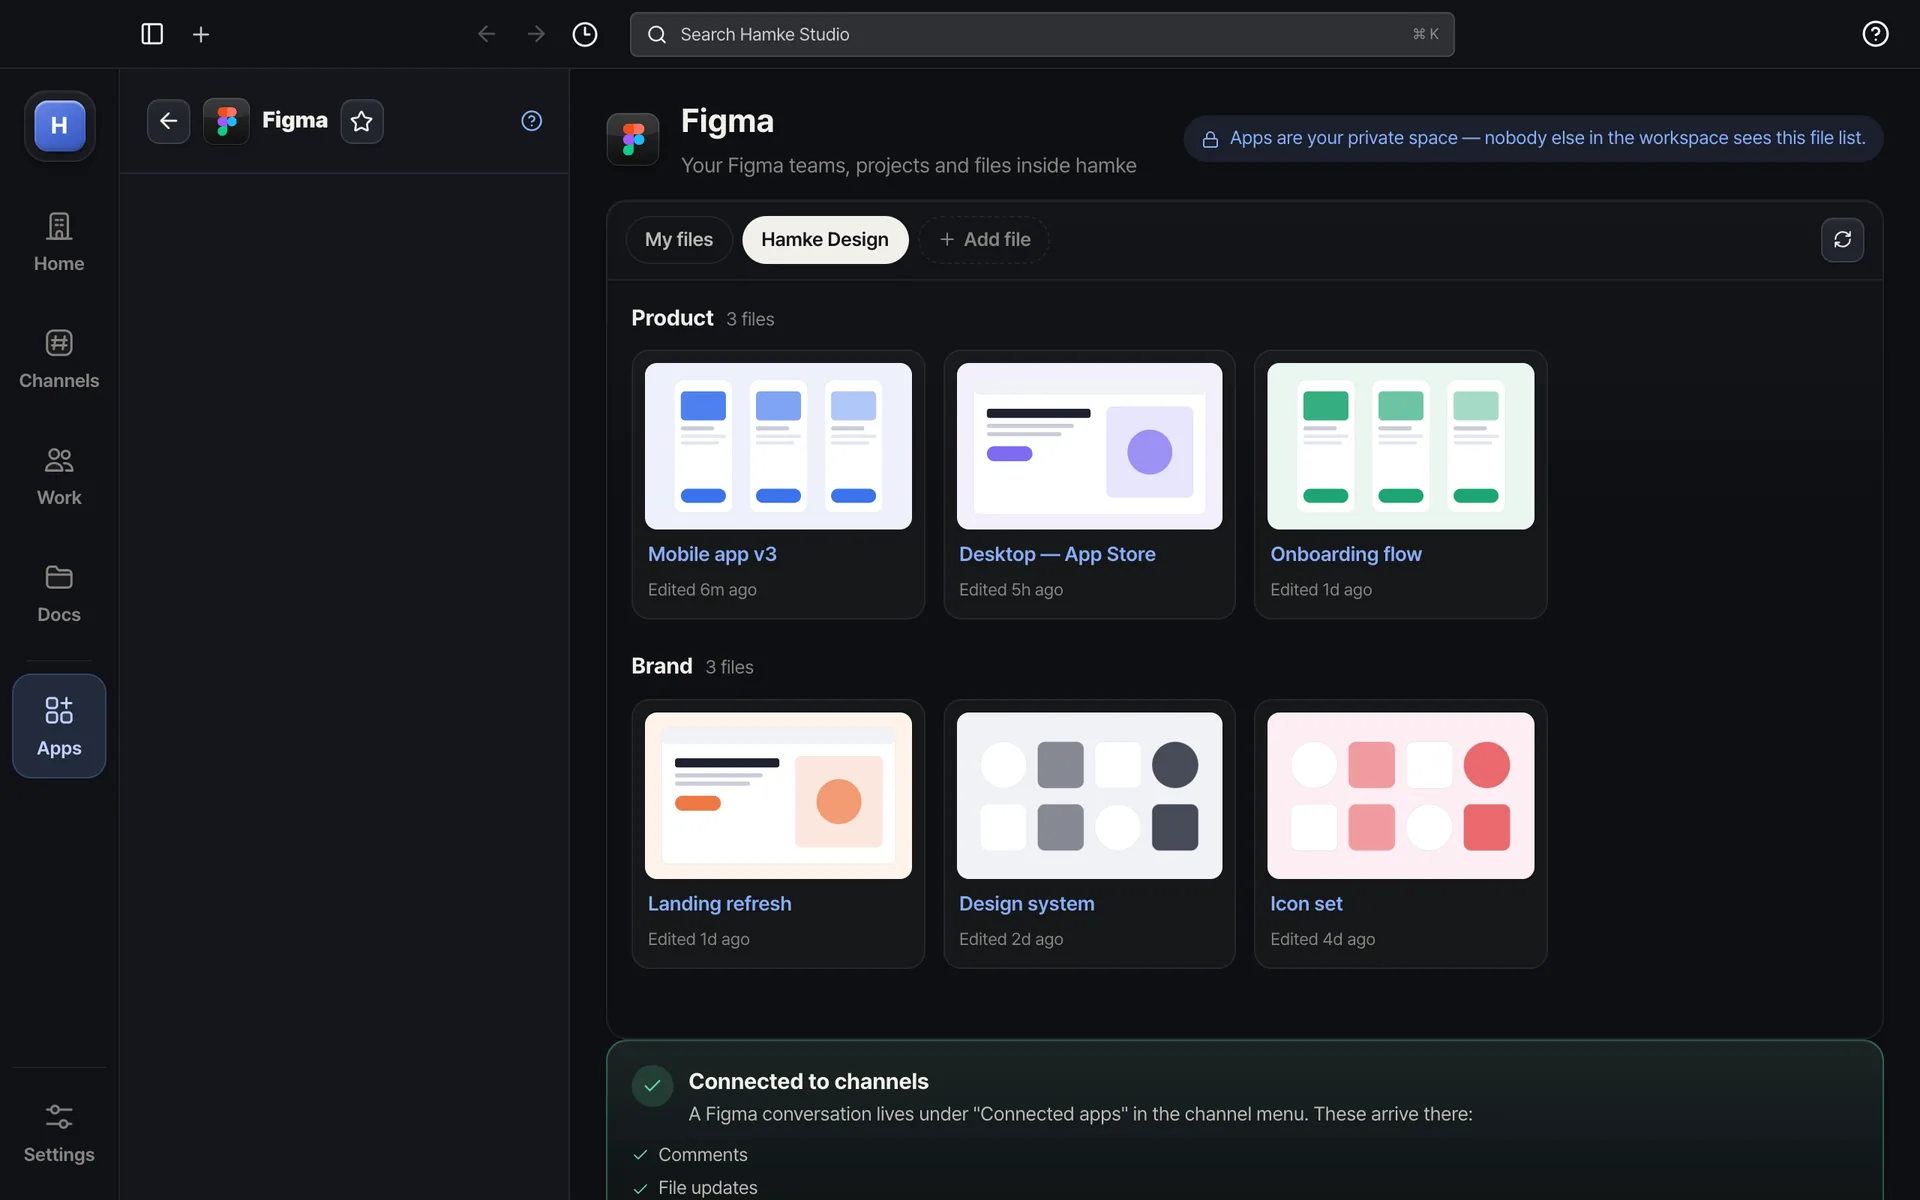
Task: Open the Design system thumbnail
Action: coord(1089,796)
